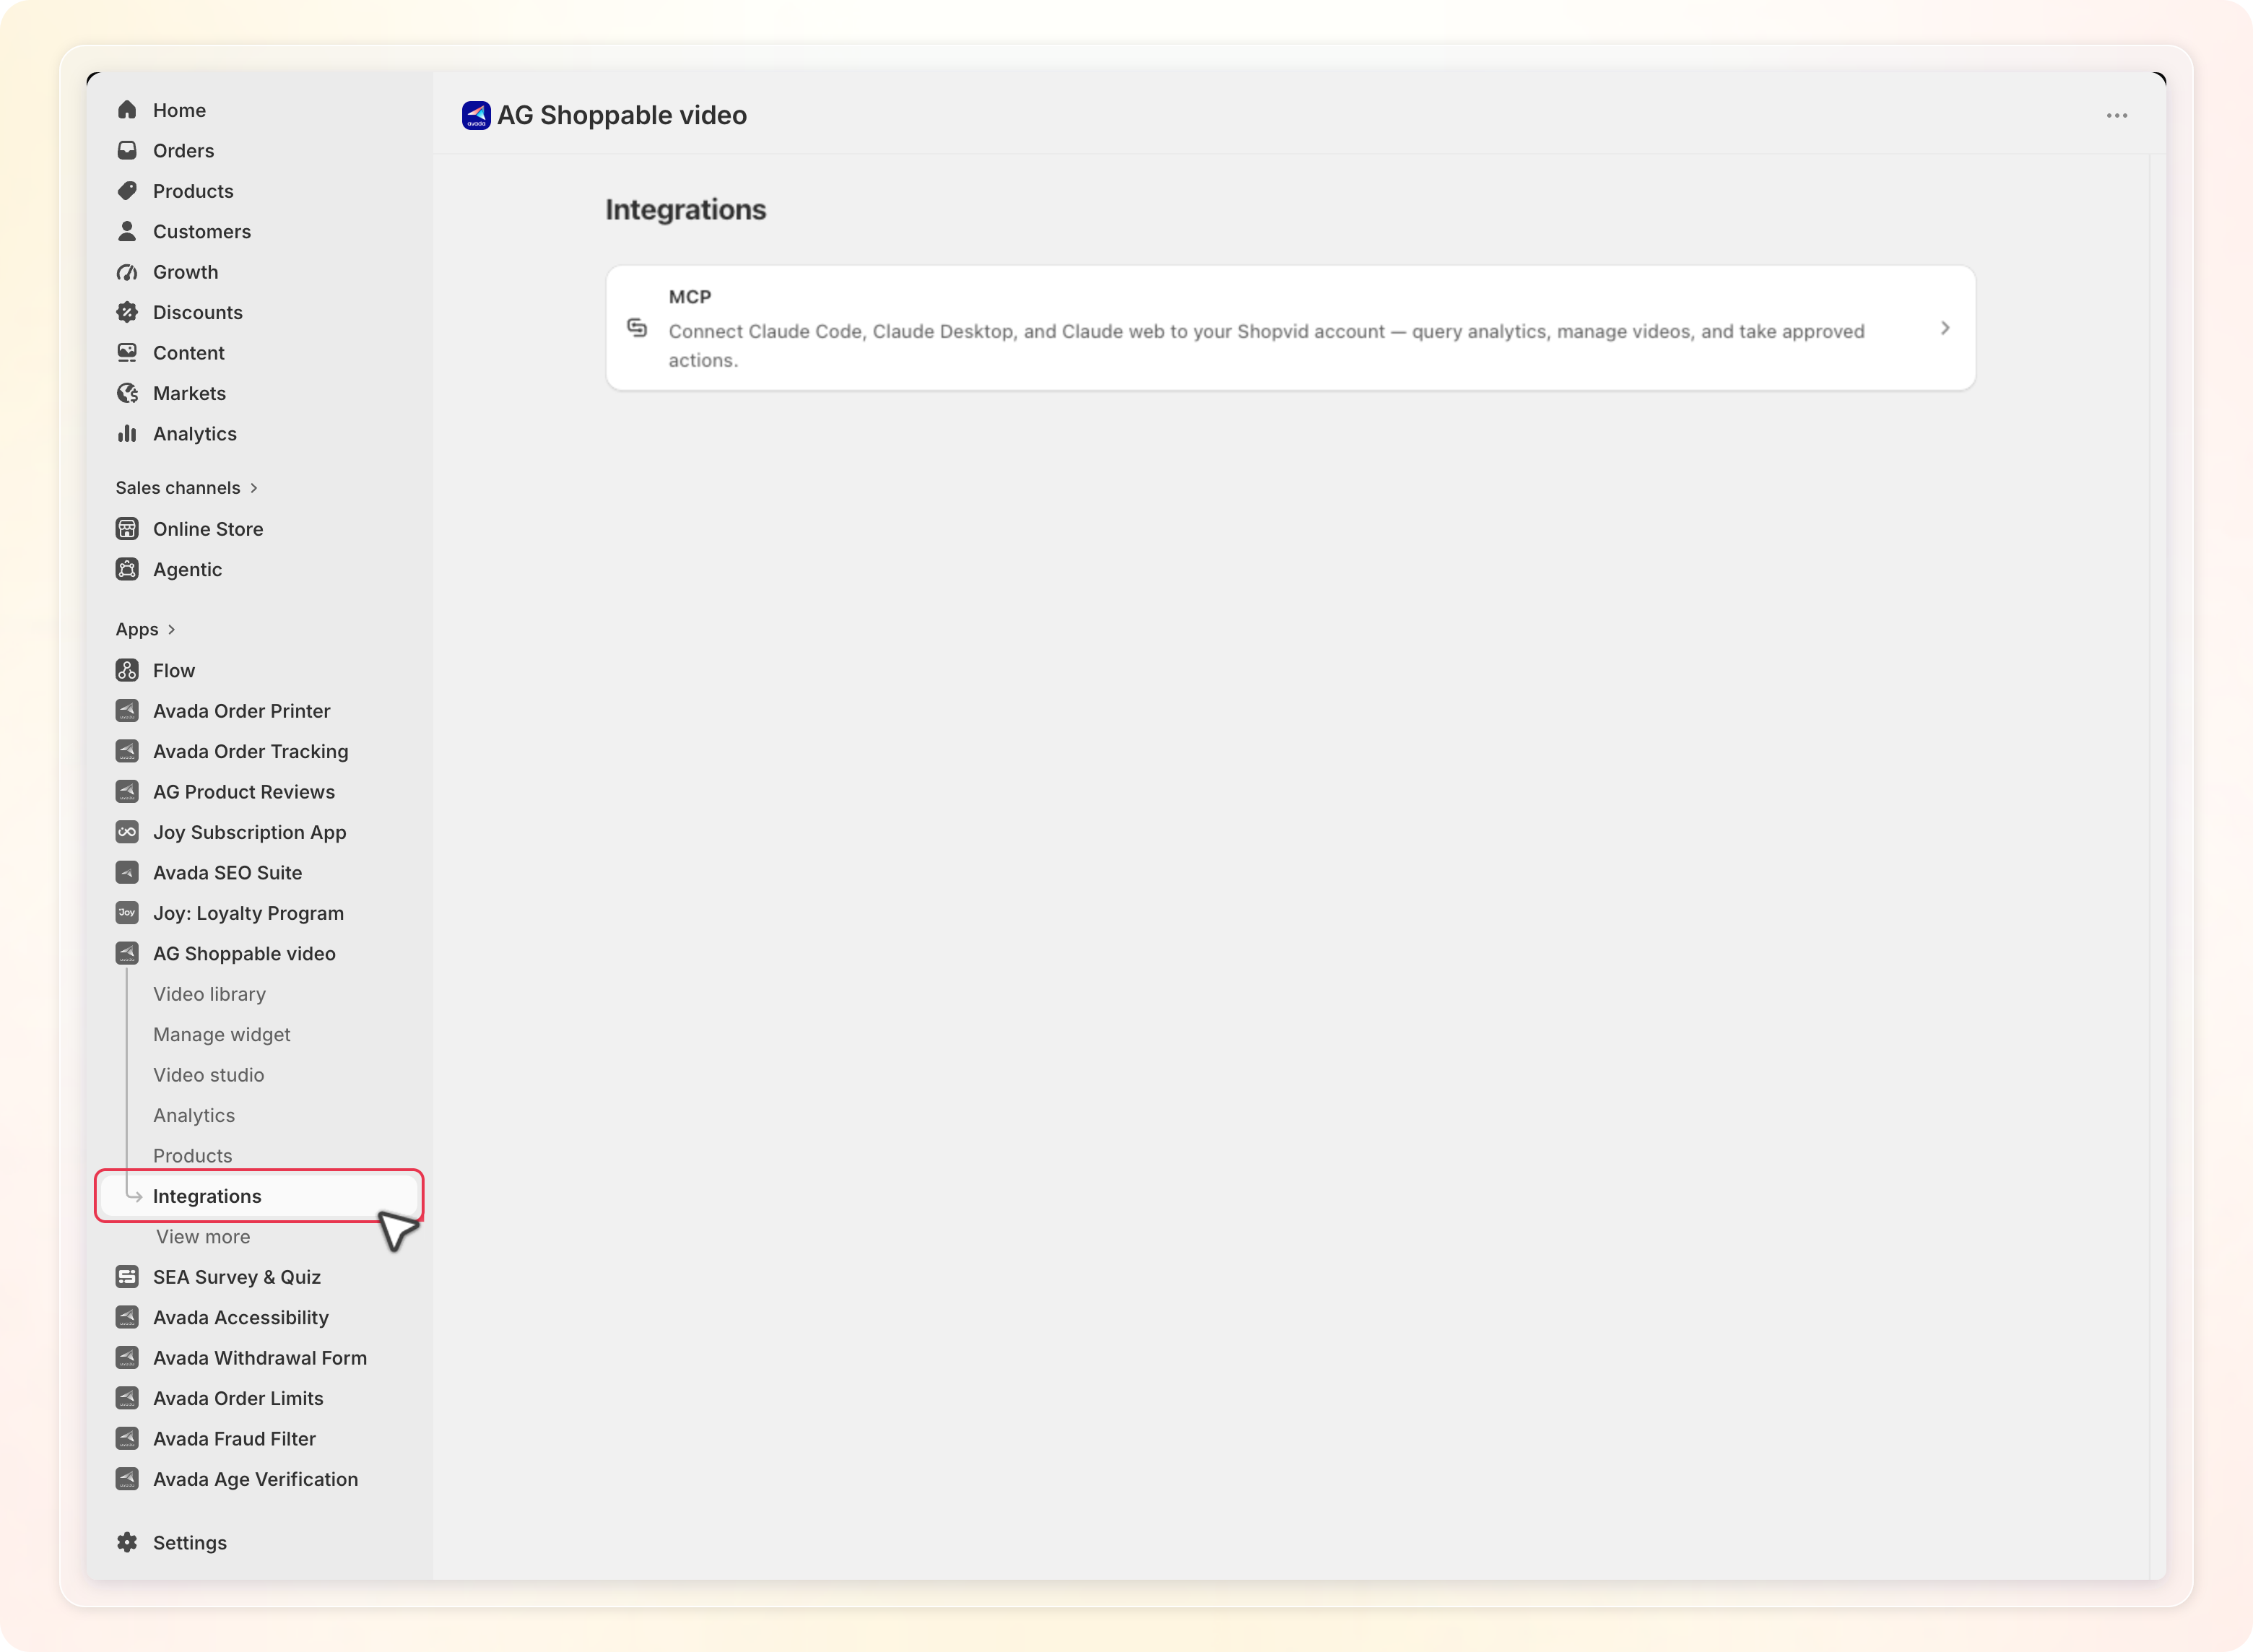Click the Joy Loyalty Program icon
This screenshot has width=2253, height=1652.
pyautogui.click(x=127, y=913)
